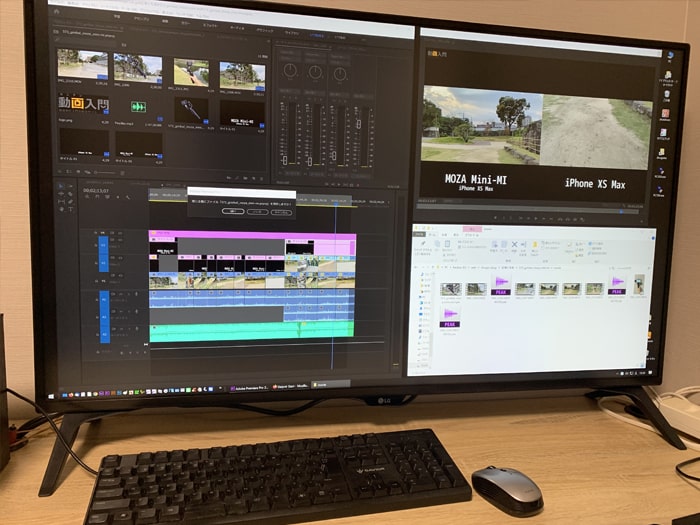Select the Track Select Forward tool
This screenshot has width=700, height=525.
pos(71,187)
